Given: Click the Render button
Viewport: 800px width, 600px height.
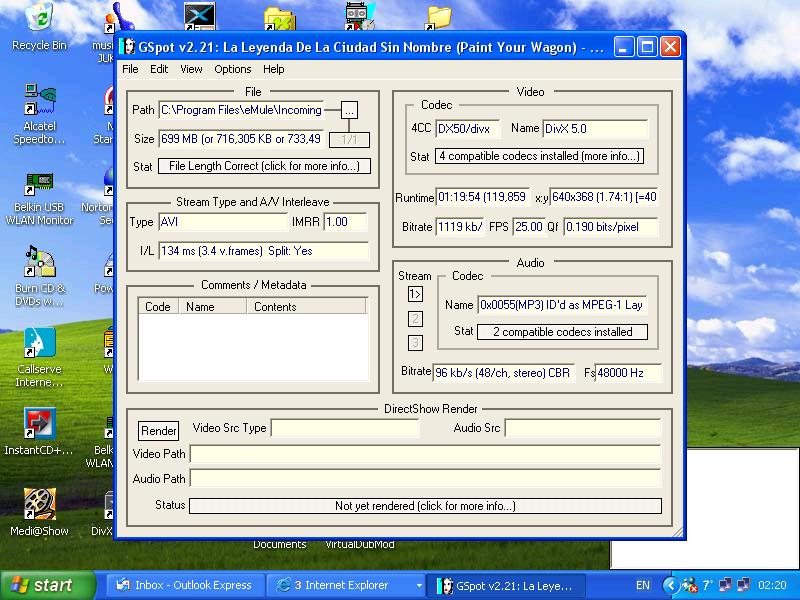Looking at the screenshot, I should pyautogui.click(x=159, y=431).
